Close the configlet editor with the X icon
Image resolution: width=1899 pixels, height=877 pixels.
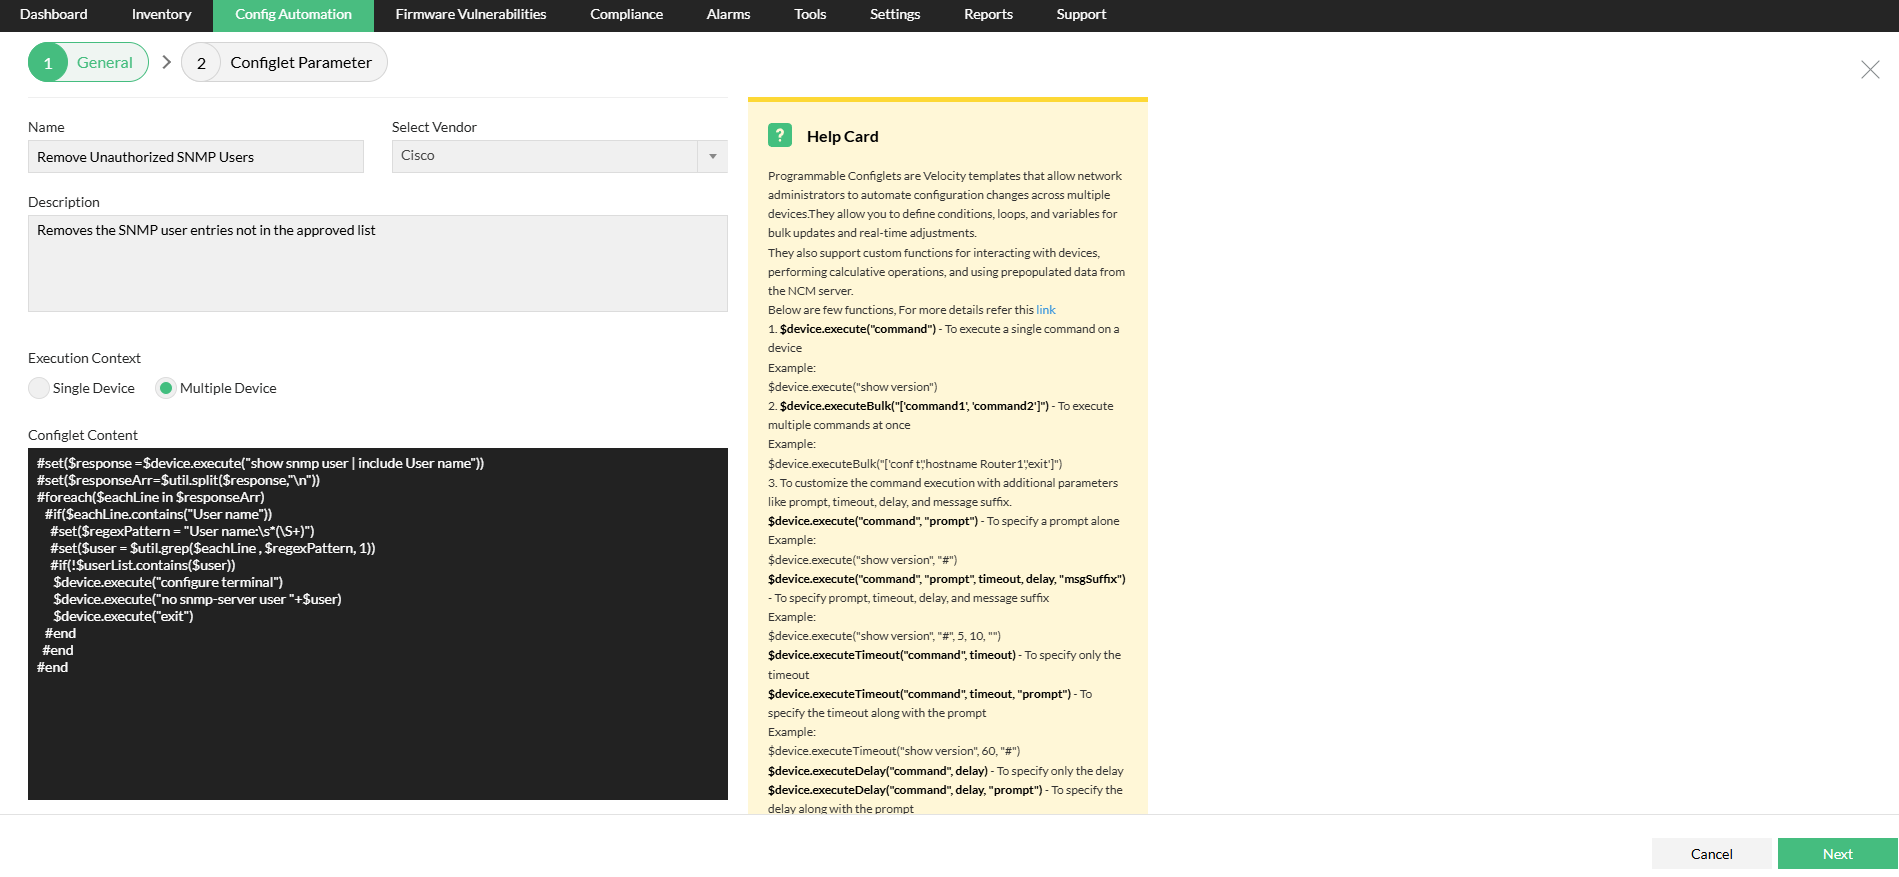[1869, 69]
